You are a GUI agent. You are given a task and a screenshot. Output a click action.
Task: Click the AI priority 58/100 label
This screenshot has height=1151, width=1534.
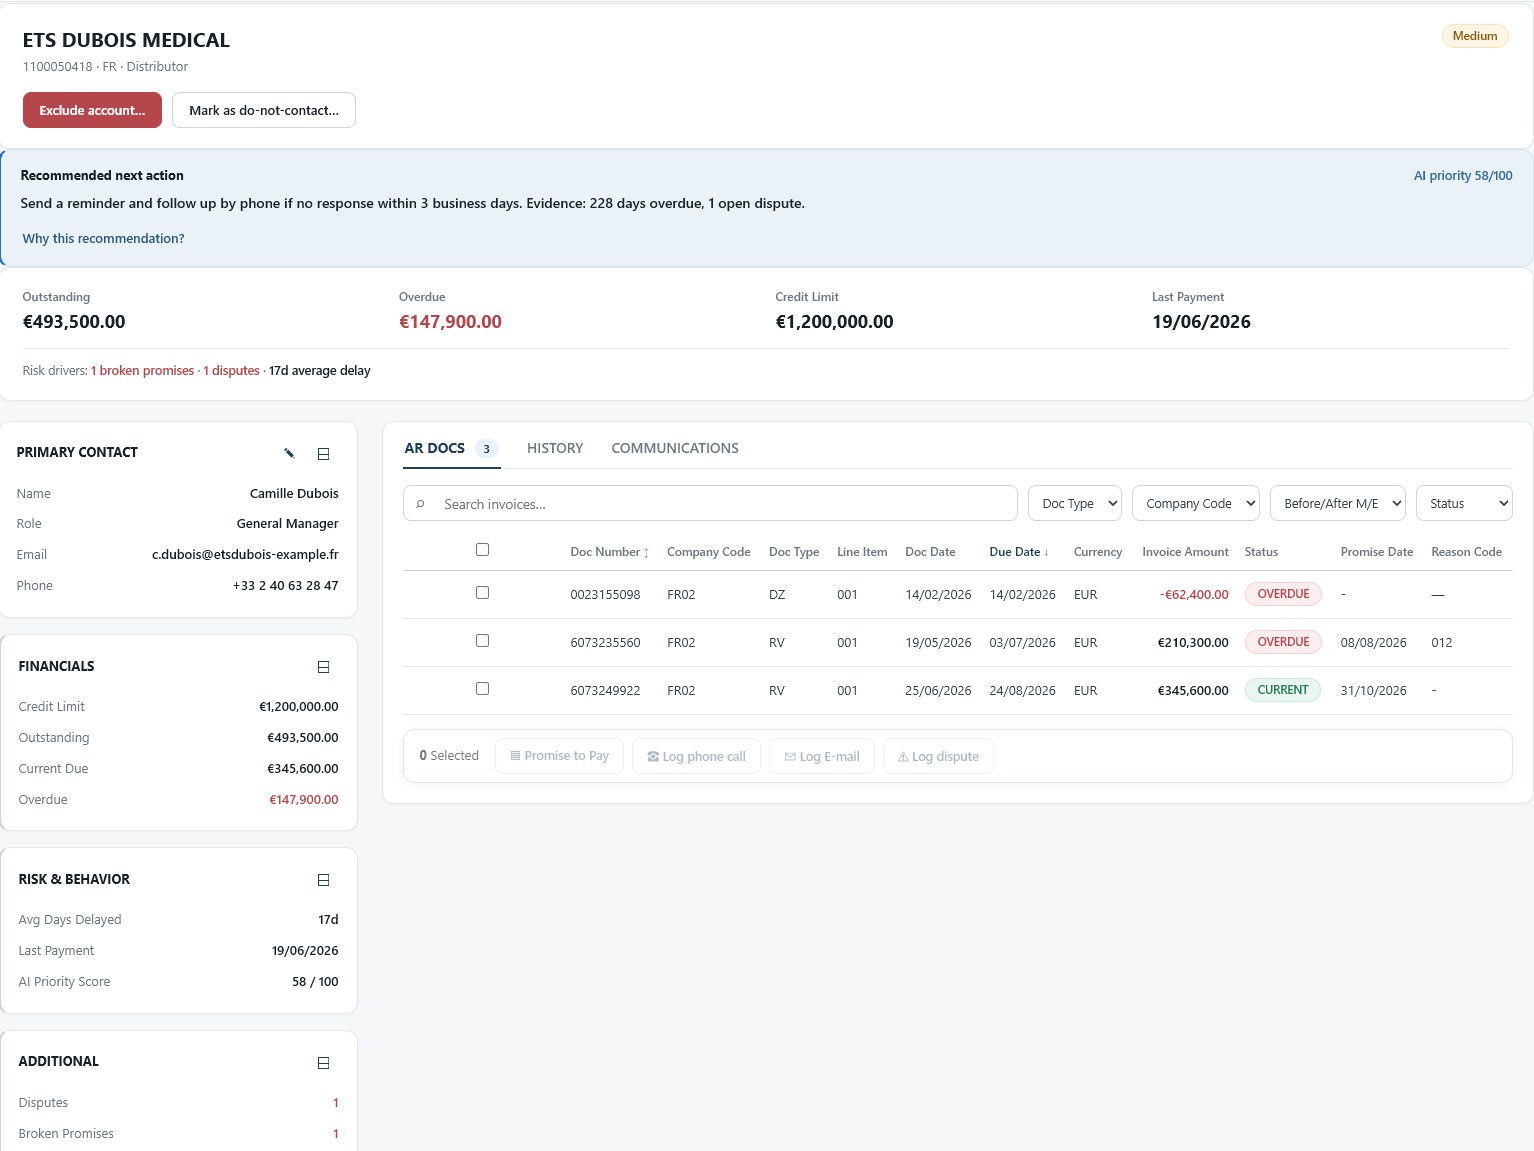pos(1463,175)
